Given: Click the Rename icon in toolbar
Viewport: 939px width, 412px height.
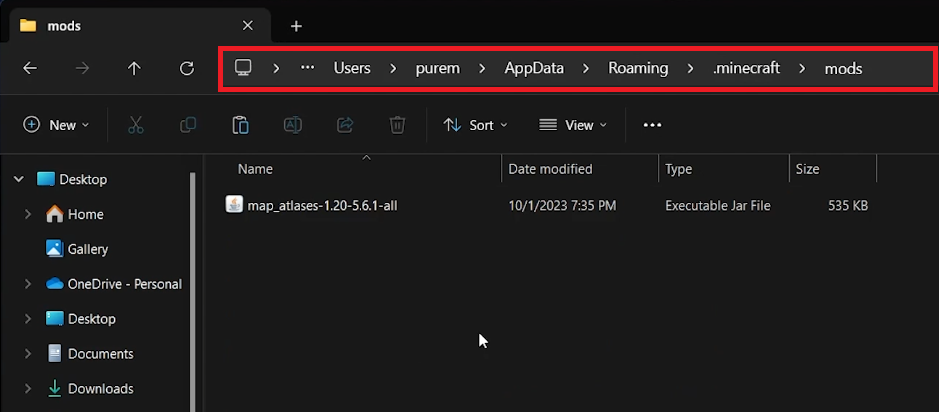Looking at the screenshot, I should [x=293, y=125].
